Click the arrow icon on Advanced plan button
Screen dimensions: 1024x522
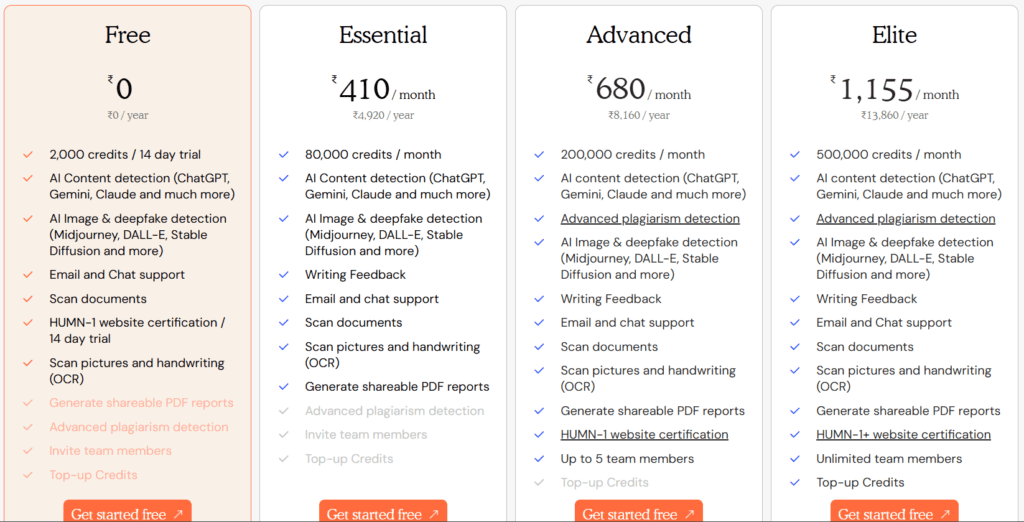coord(689,514)
